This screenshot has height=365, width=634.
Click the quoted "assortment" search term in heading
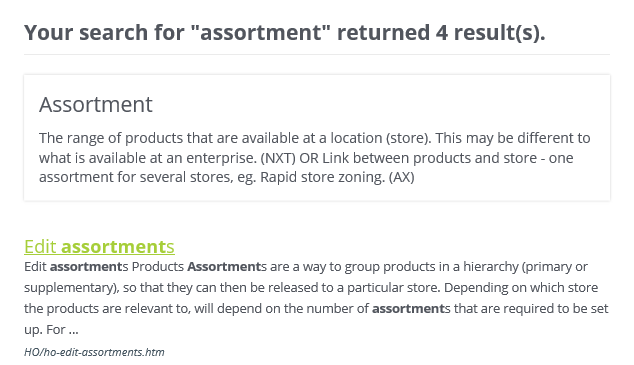pyautogui.click(x=260, y=33)
